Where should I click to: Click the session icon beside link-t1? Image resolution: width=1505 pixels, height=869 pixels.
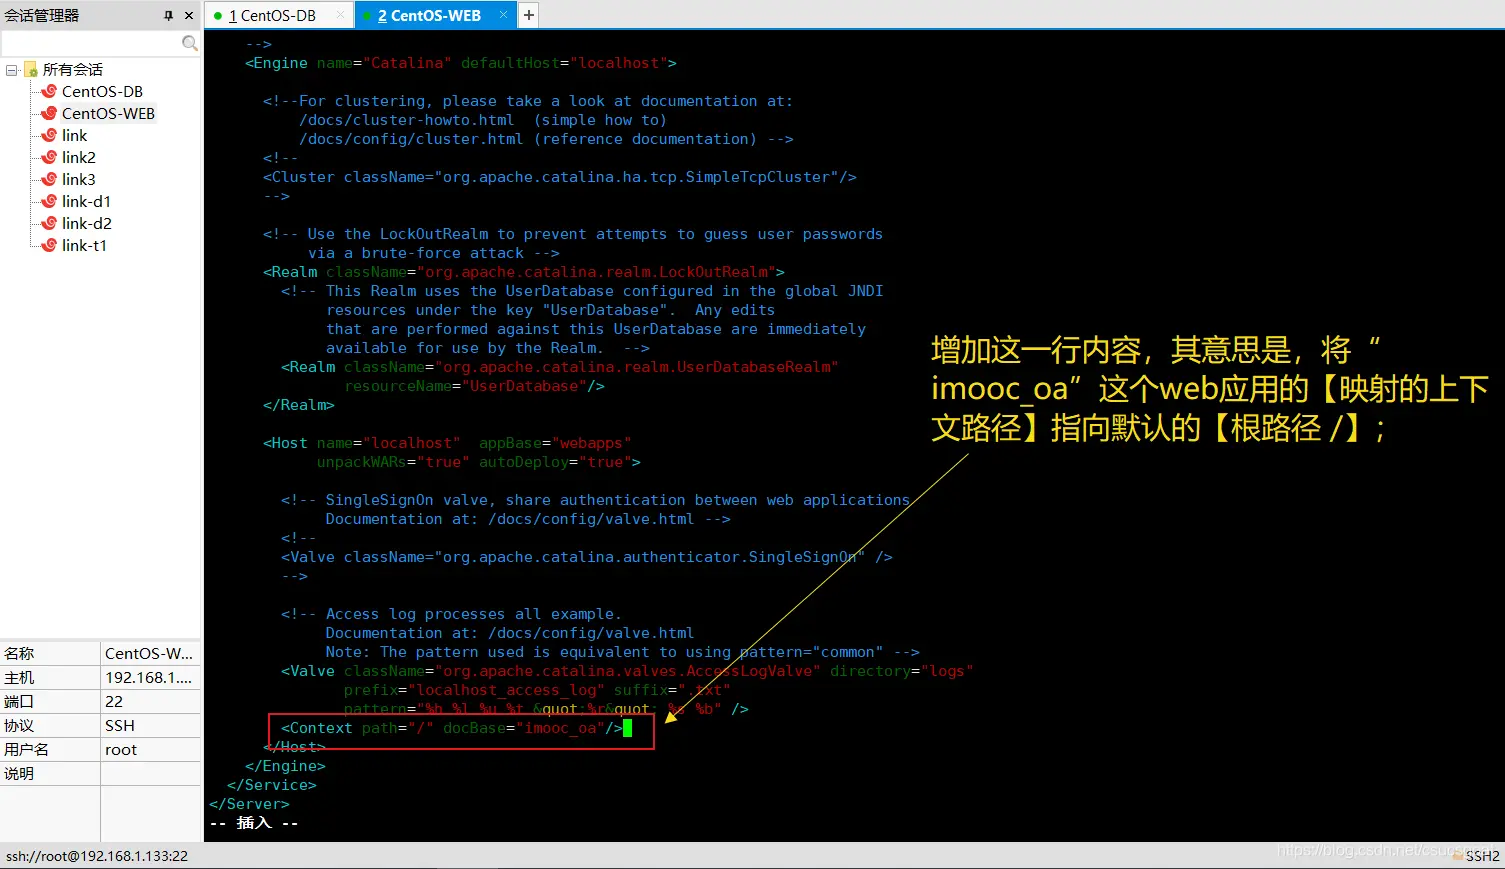[49, 246]
